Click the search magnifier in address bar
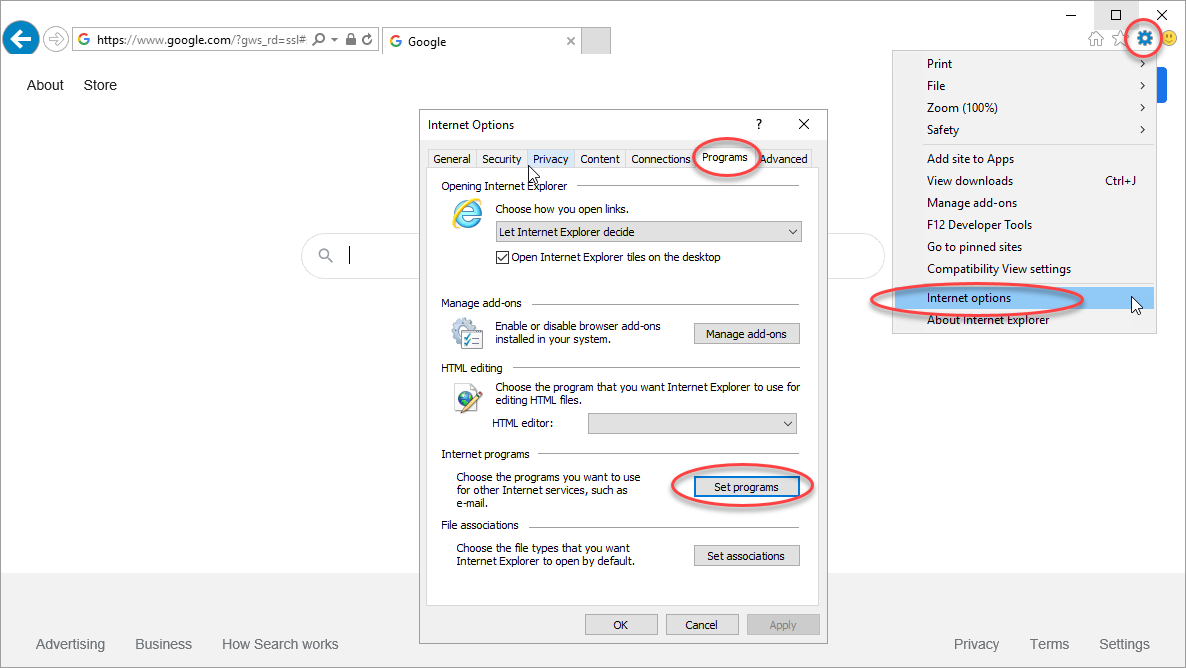 click(x=318, y=39)
